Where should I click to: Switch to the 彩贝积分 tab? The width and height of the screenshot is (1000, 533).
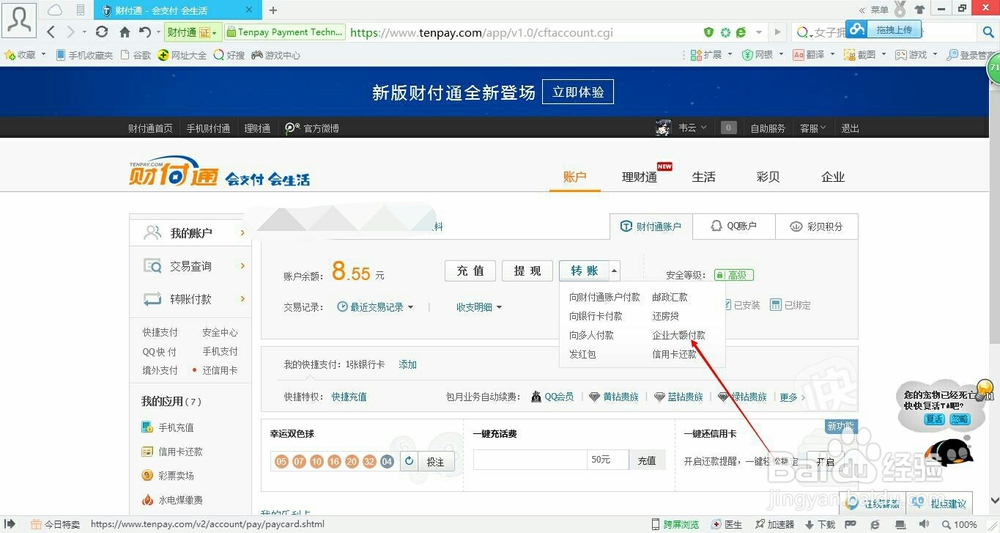click(816, 226)
